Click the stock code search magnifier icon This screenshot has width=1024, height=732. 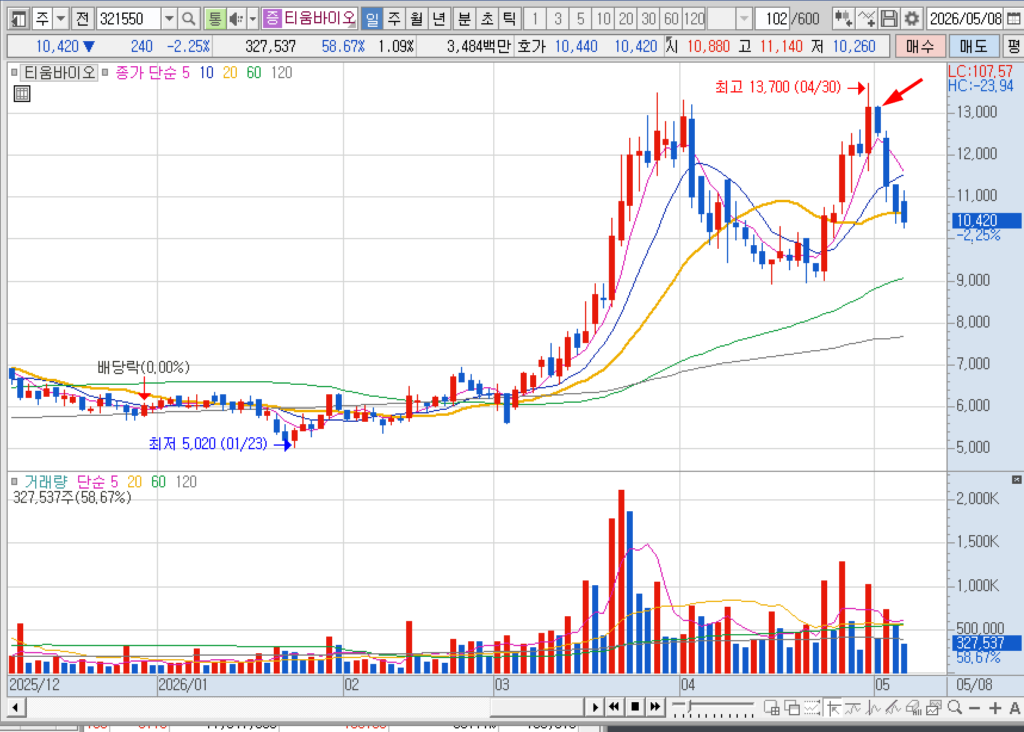click(189, 19)
